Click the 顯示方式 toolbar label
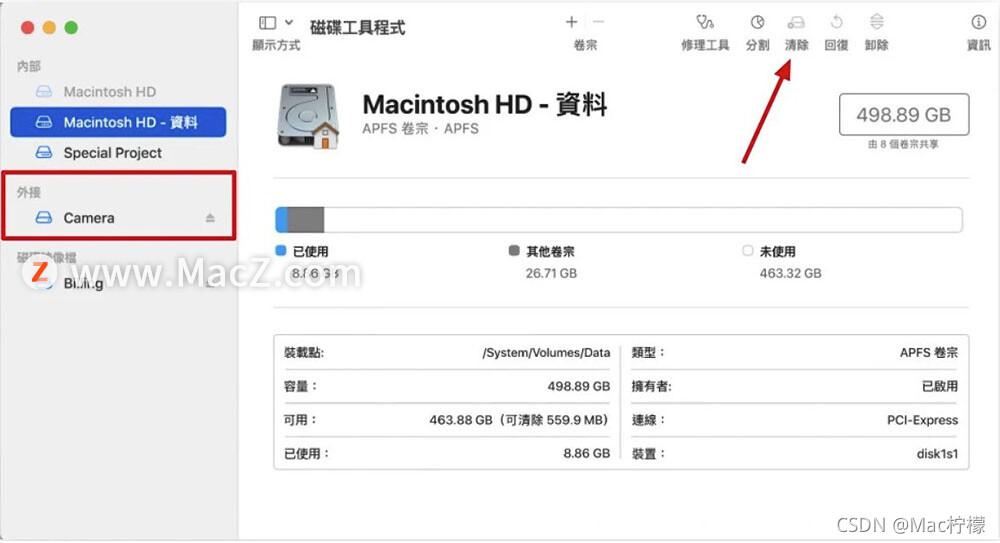Screen dimensions: 1000x543 tap(276, 45)
